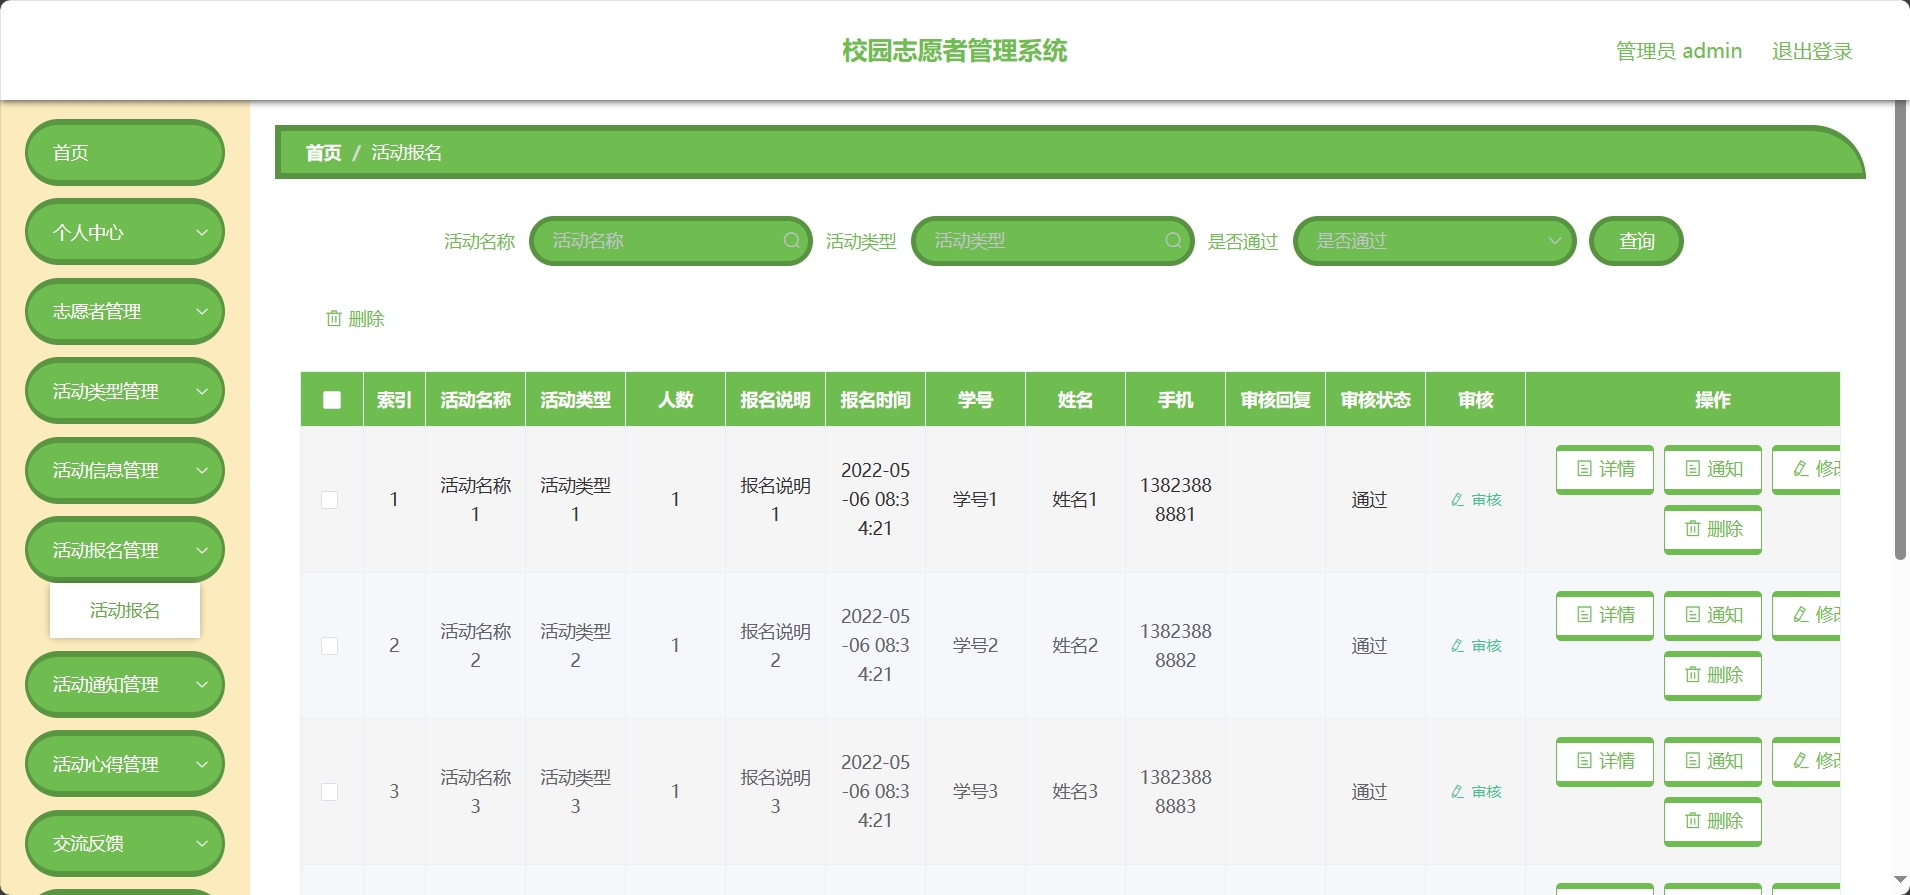Click the 报名时间 column header
The width and height of the screenshot is (1910, 895).
875,400
